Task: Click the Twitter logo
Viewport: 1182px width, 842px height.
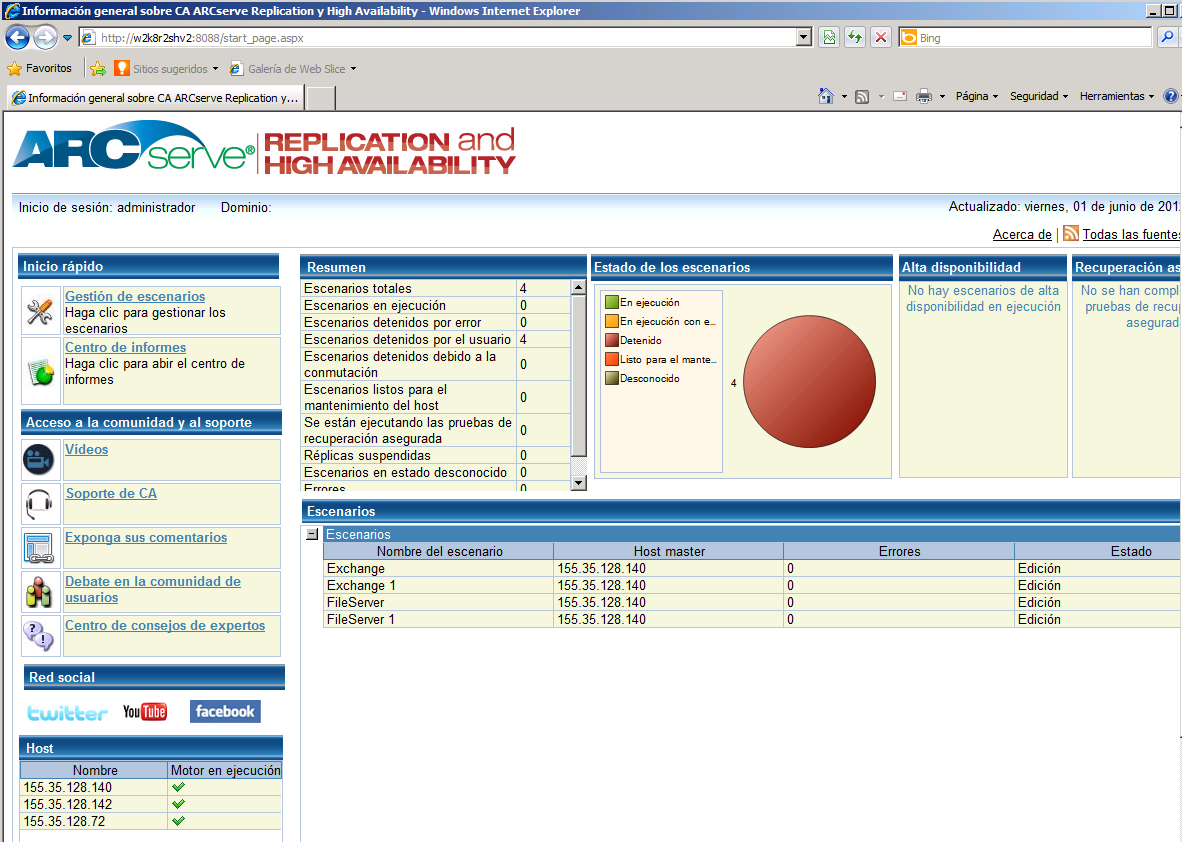Action: click(67, 713)
